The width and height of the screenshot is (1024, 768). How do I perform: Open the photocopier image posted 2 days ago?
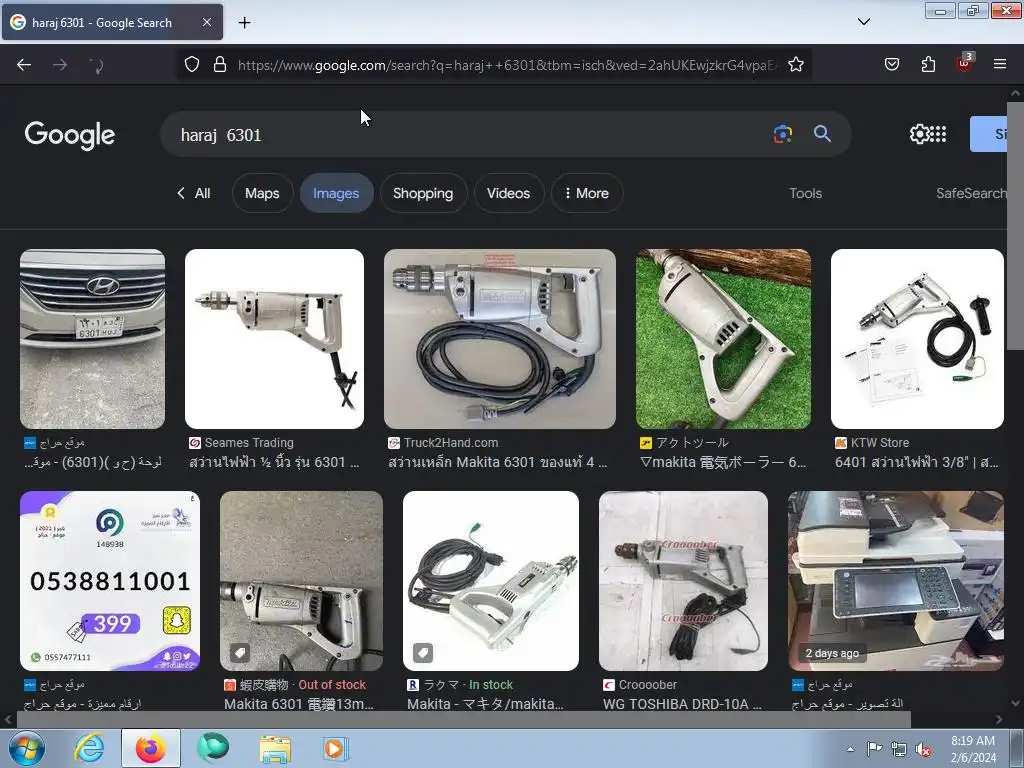(895, 581)
